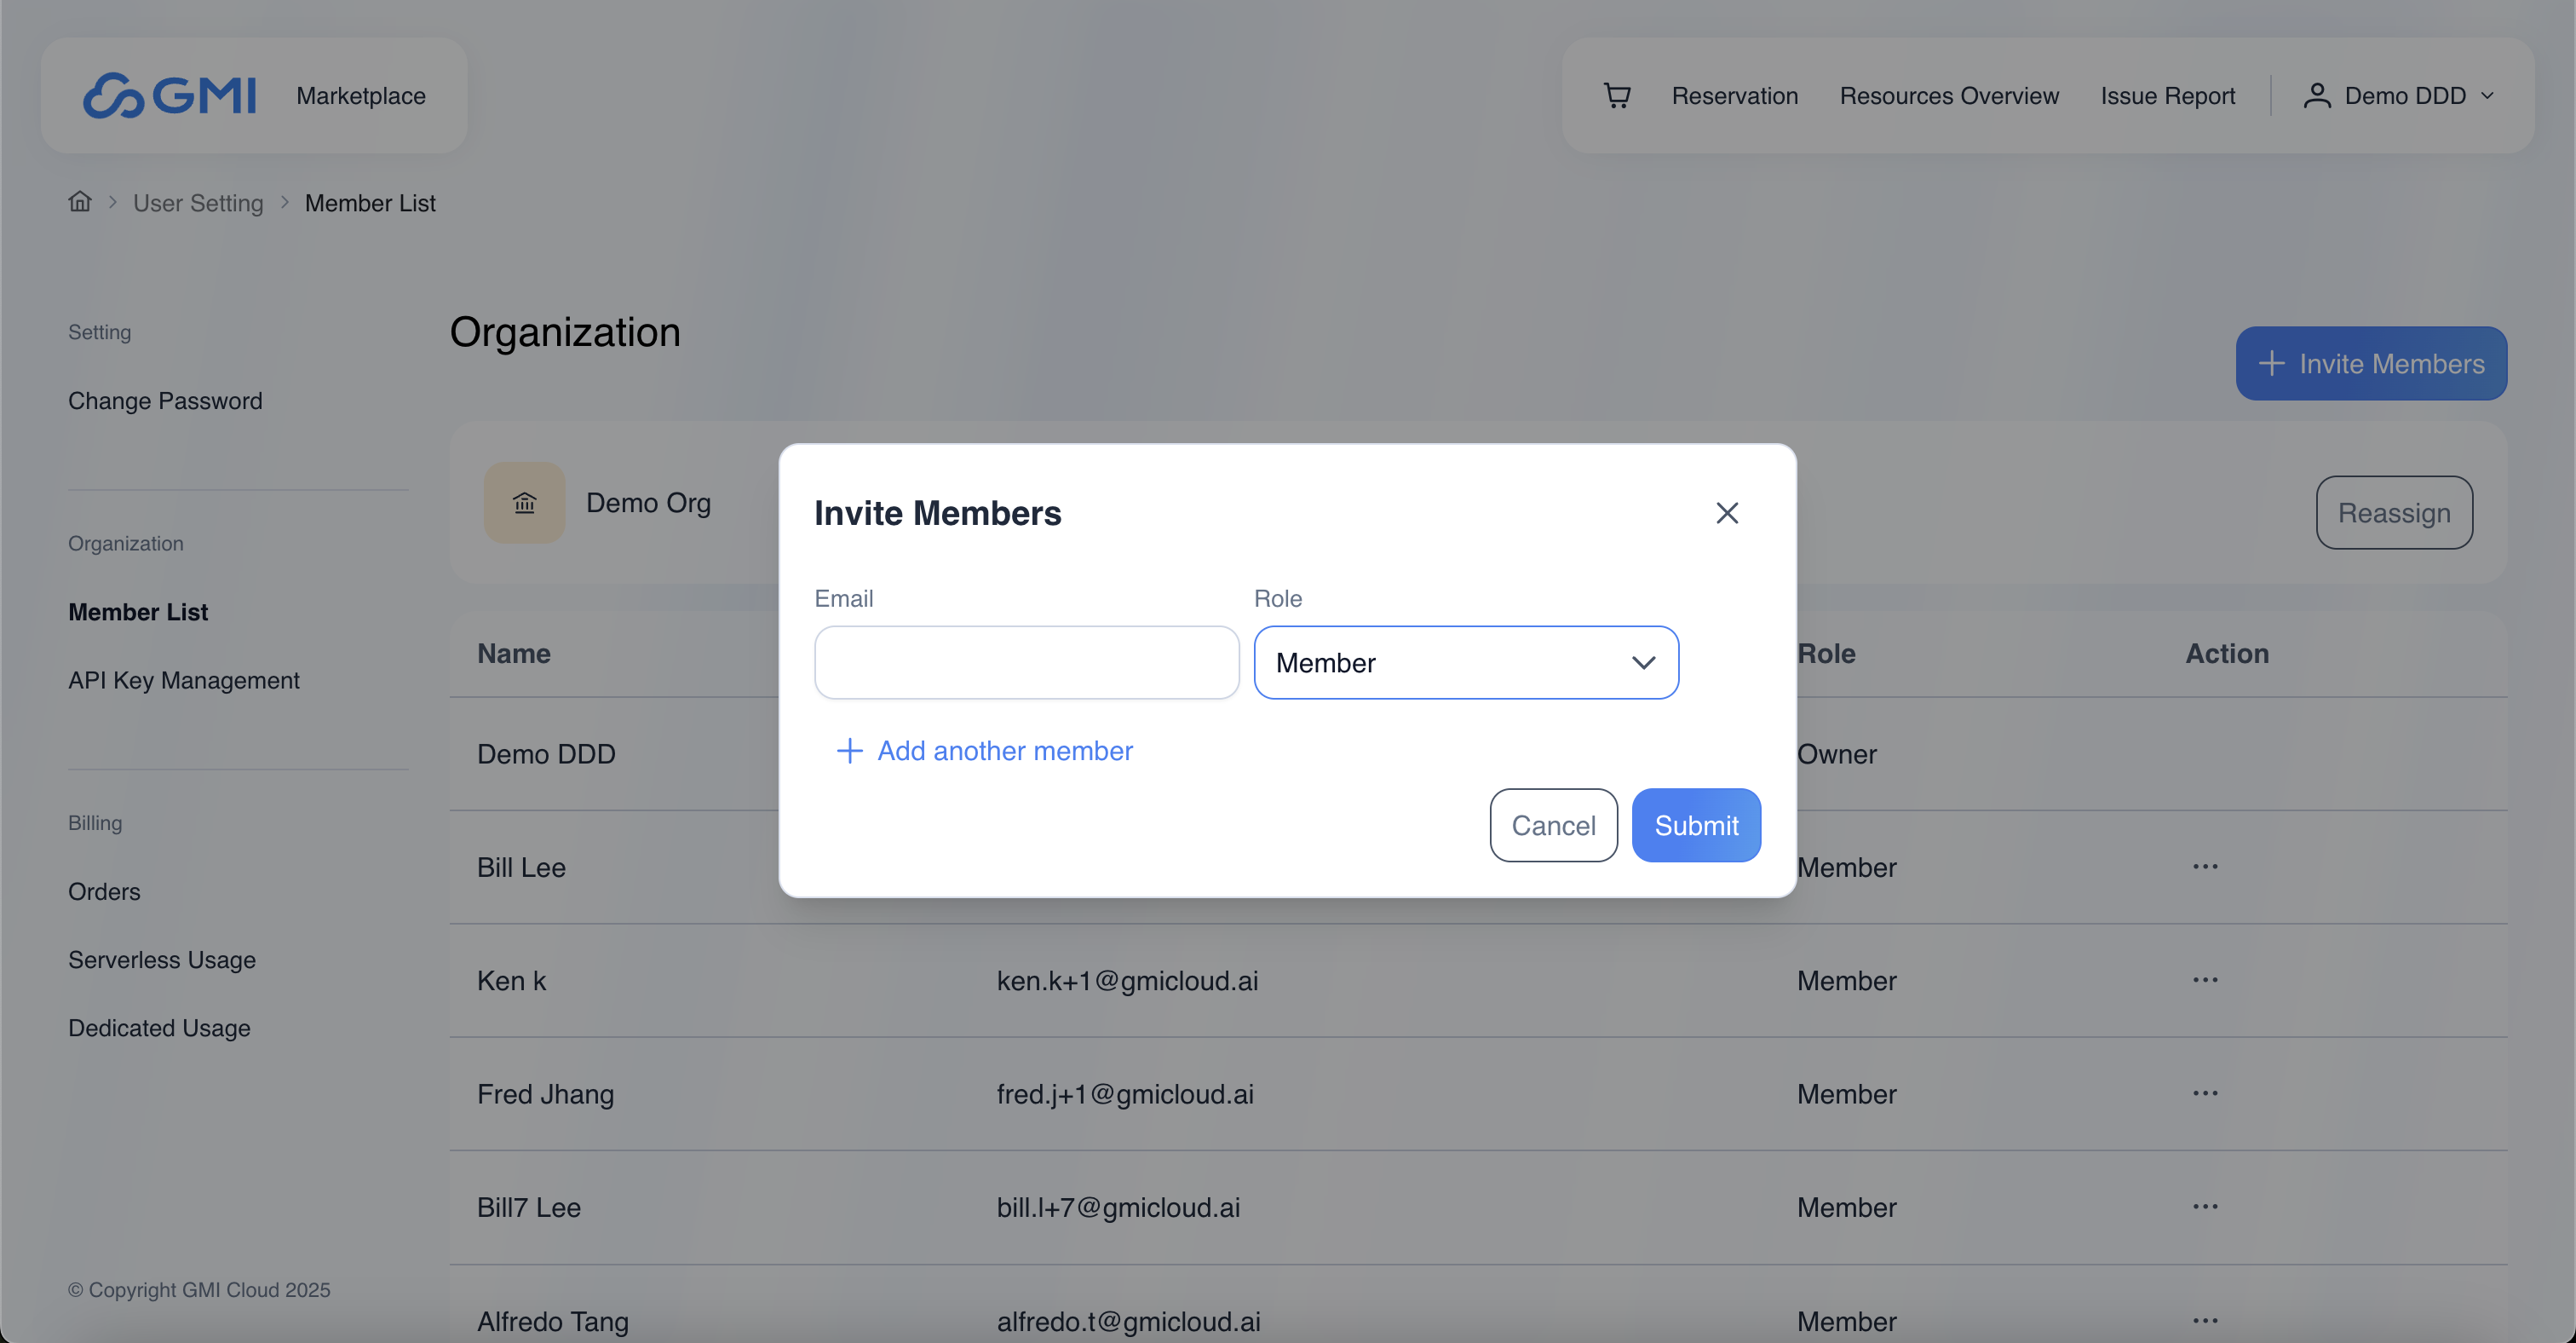The image size is (2576, 1343).
Task: Focus the Email input field
Action: (1027, 662)
